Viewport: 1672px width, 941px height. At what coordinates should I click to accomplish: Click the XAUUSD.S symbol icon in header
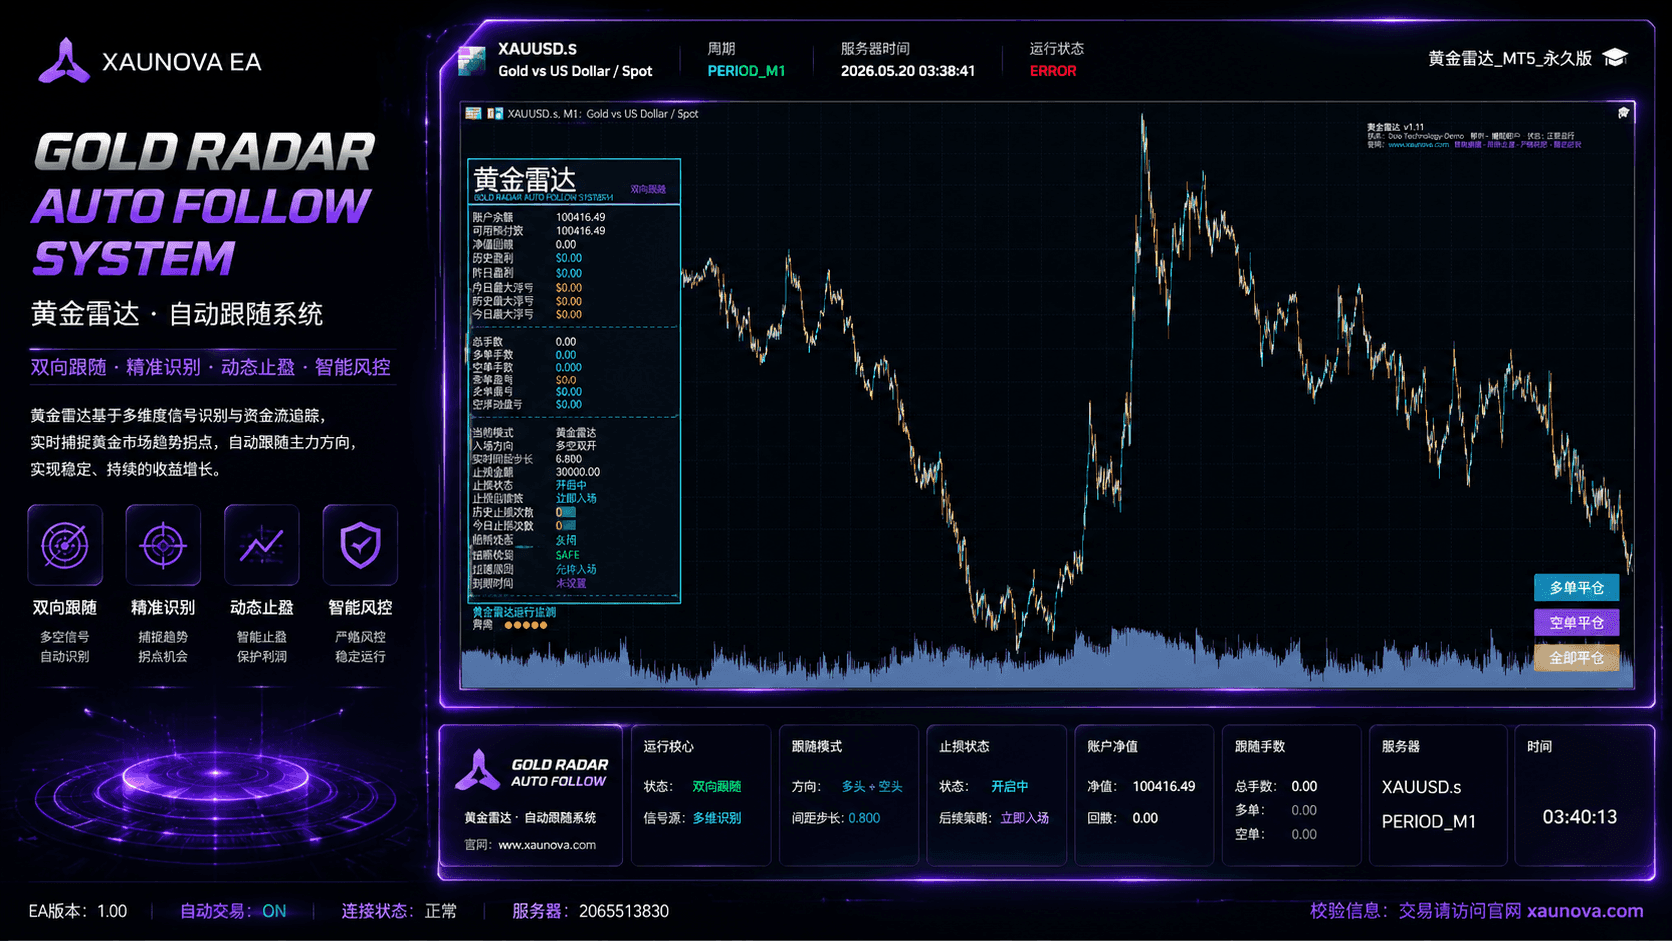(x=472, y=60)
